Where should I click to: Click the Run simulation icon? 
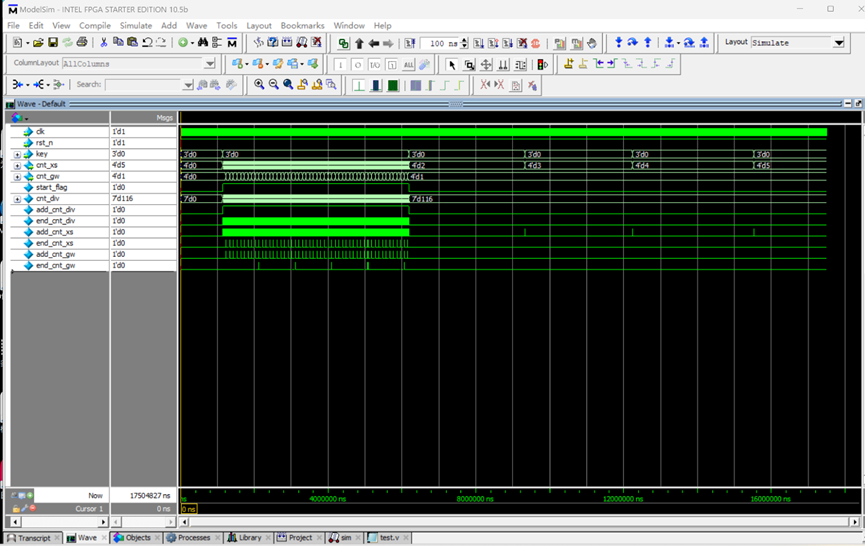point(479,43)
